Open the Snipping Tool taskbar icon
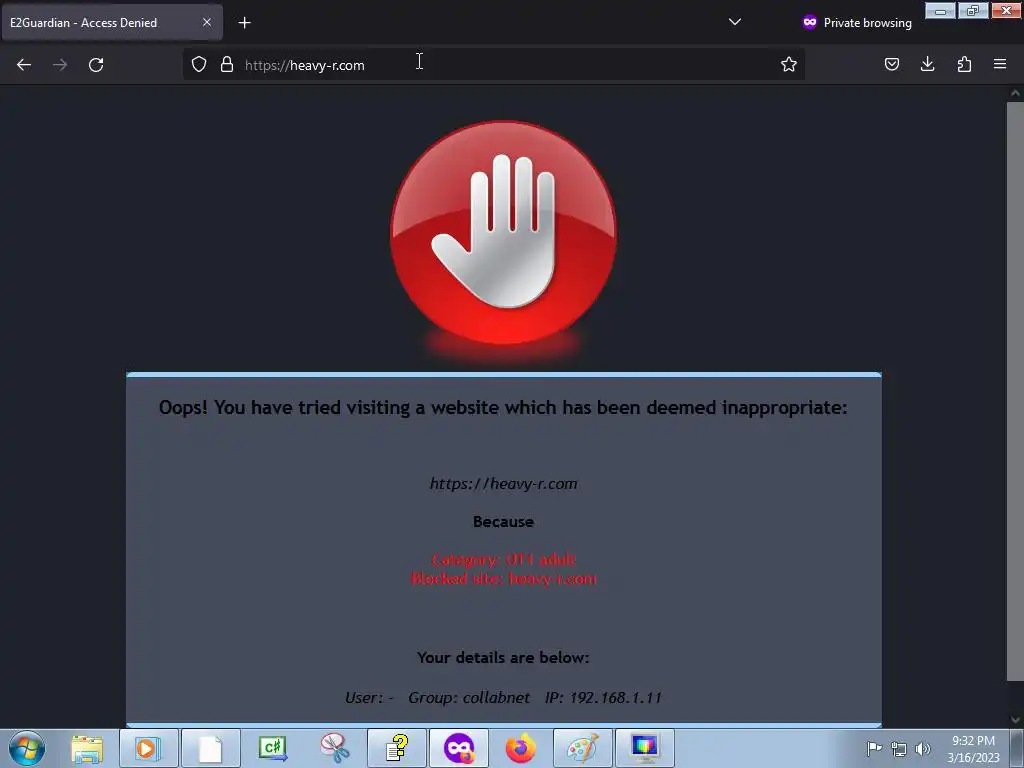Image resolution: width=1024 pixels, height=768 pixels. (334, 748)
